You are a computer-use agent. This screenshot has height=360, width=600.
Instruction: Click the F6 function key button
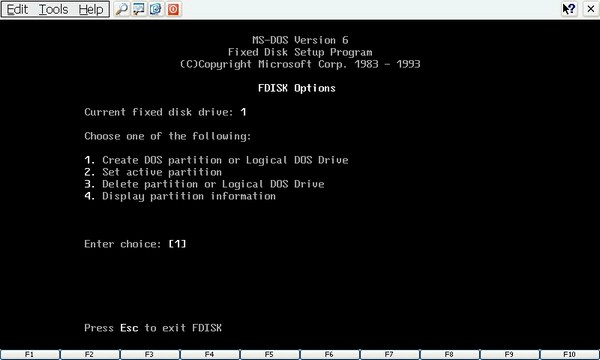tap(330, 355)
